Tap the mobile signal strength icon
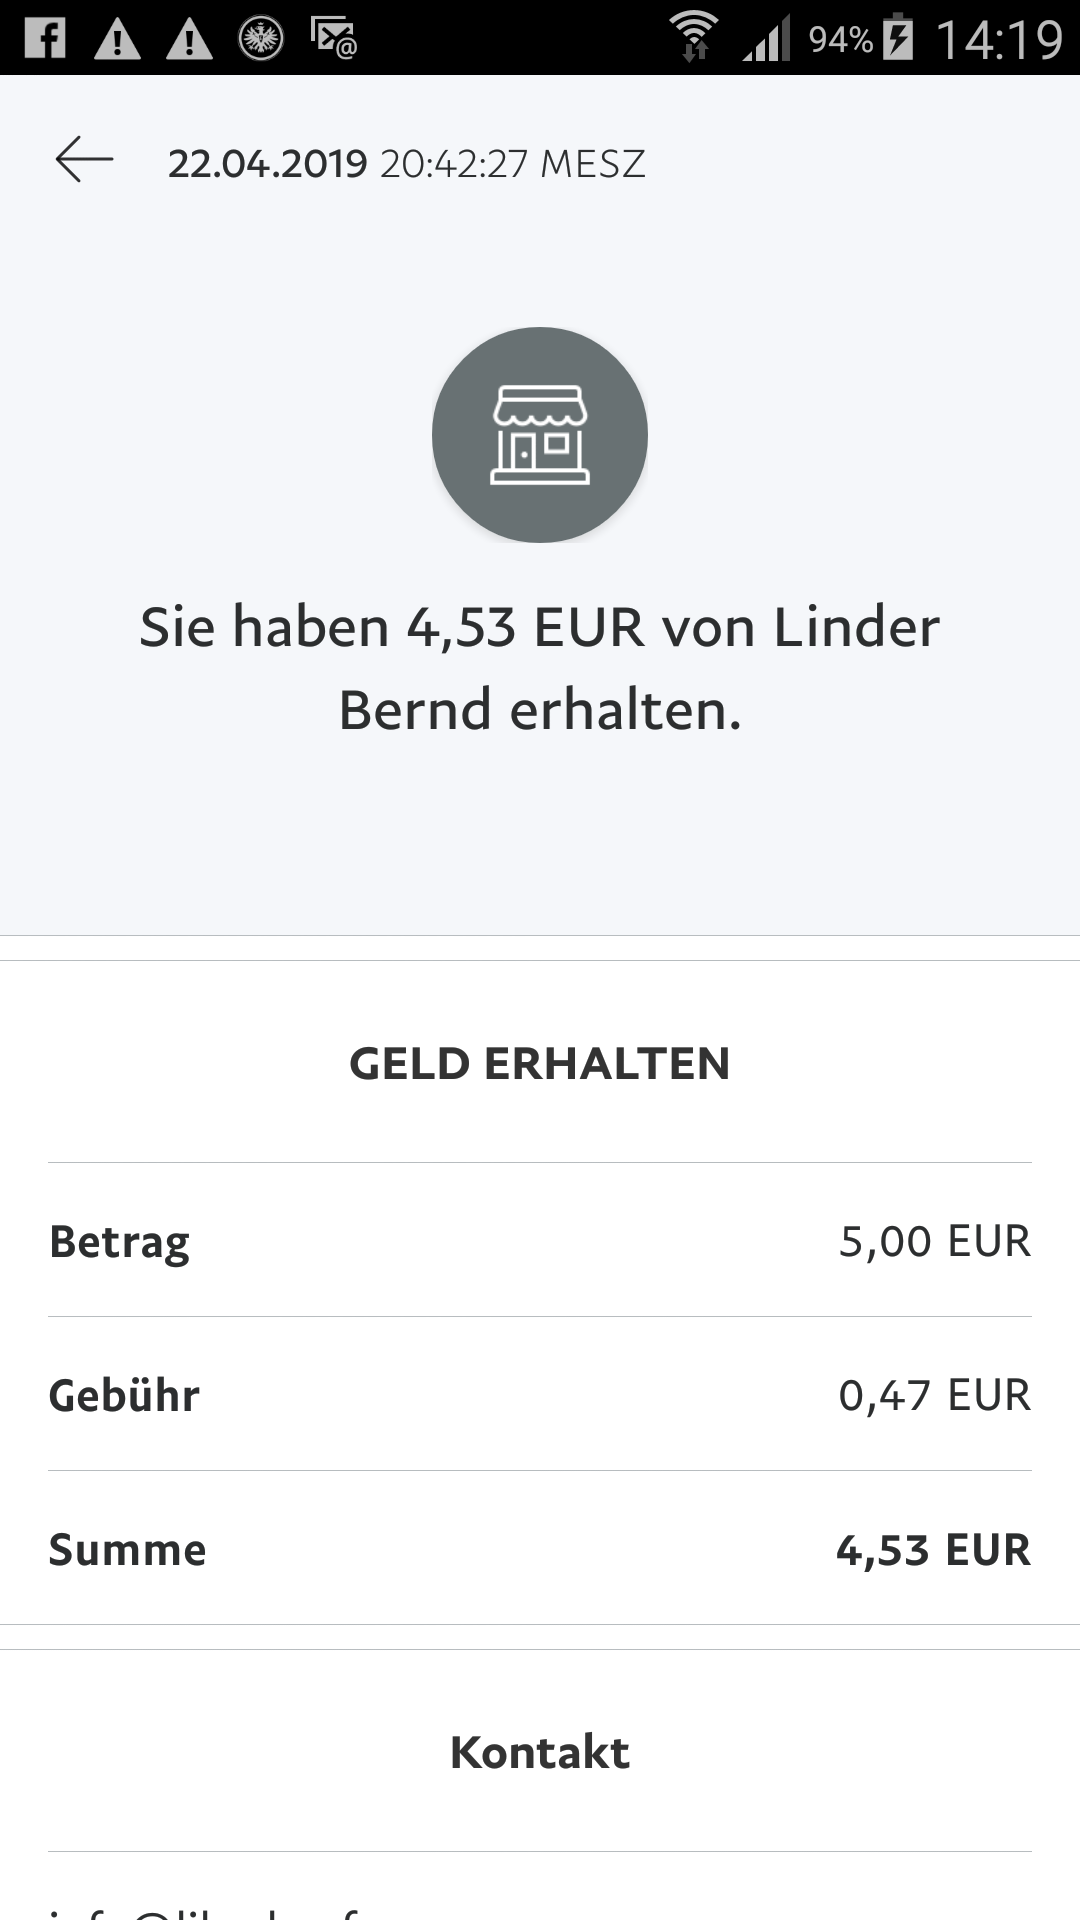The image size is (1080, 1920). [x=766, y=38]
